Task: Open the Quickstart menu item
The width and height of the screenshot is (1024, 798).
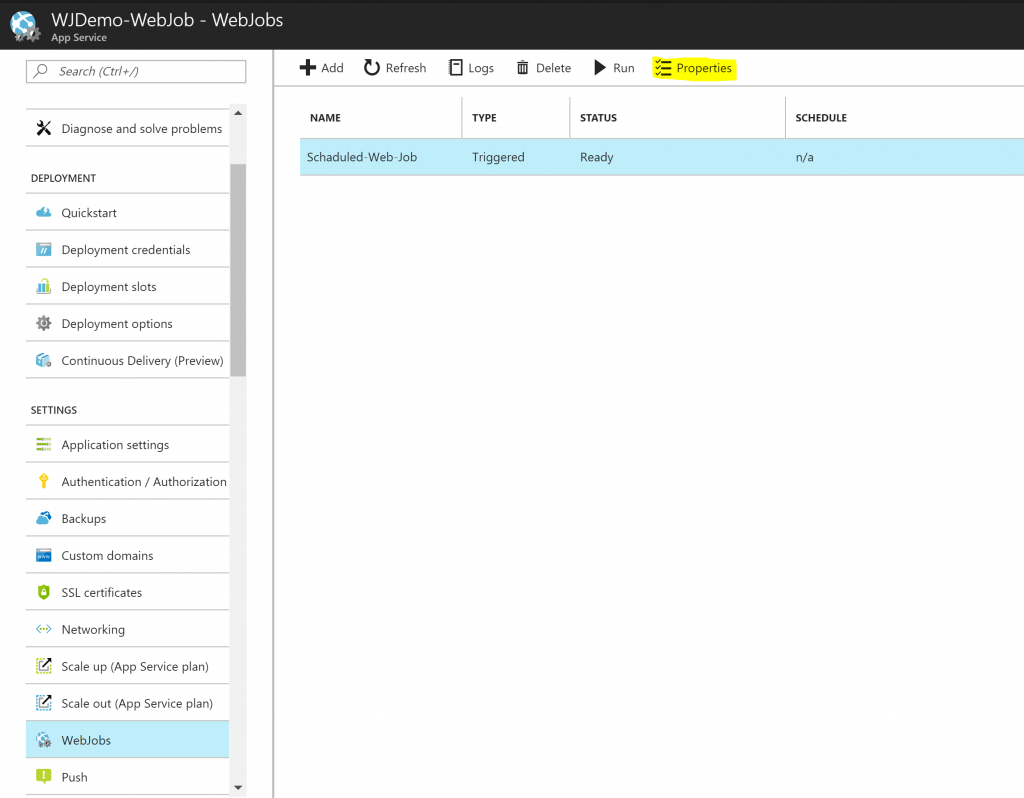Action: (127, 212)
